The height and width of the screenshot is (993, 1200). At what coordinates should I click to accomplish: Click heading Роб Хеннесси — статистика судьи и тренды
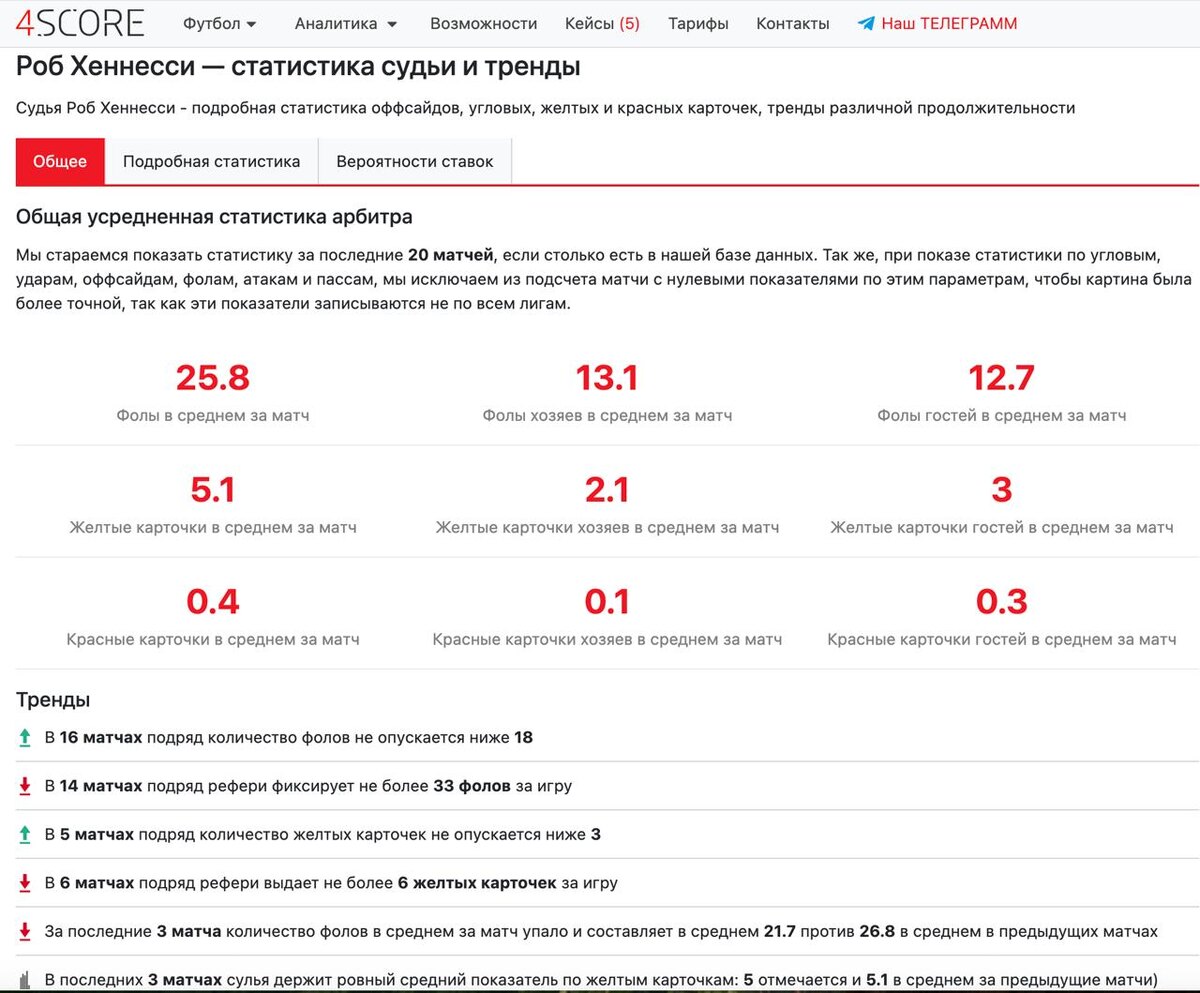click(298, 68)
